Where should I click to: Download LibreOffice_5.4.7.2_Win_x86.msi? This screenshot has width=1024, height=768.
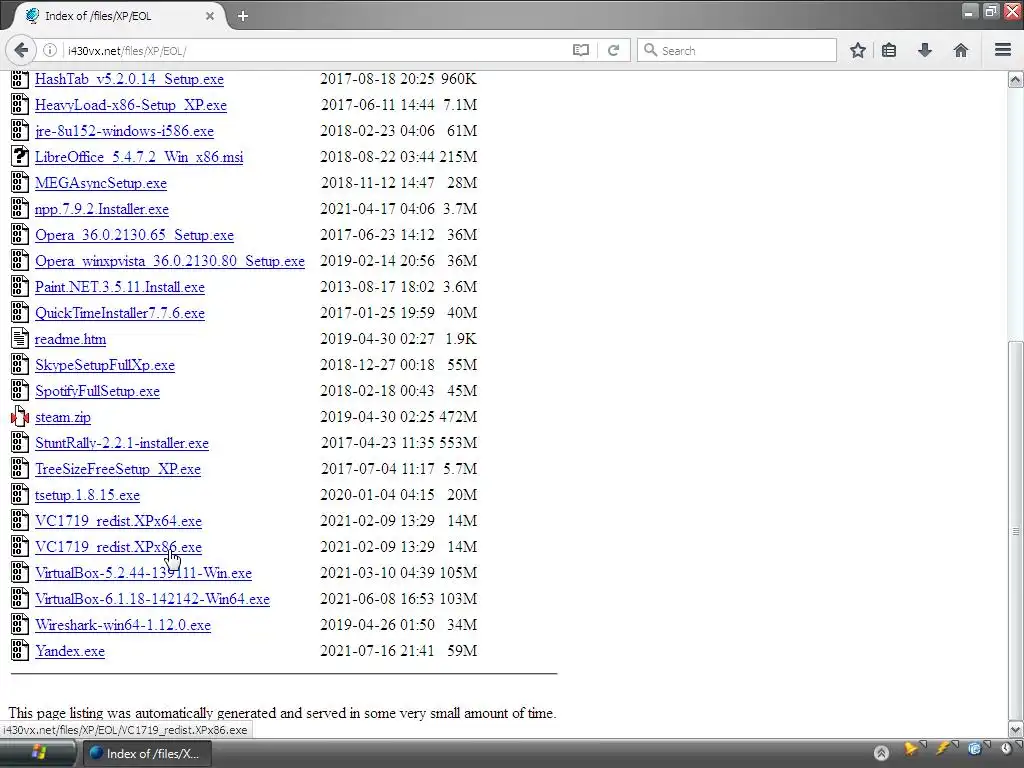pyautogui.click(x=139, y=157)
